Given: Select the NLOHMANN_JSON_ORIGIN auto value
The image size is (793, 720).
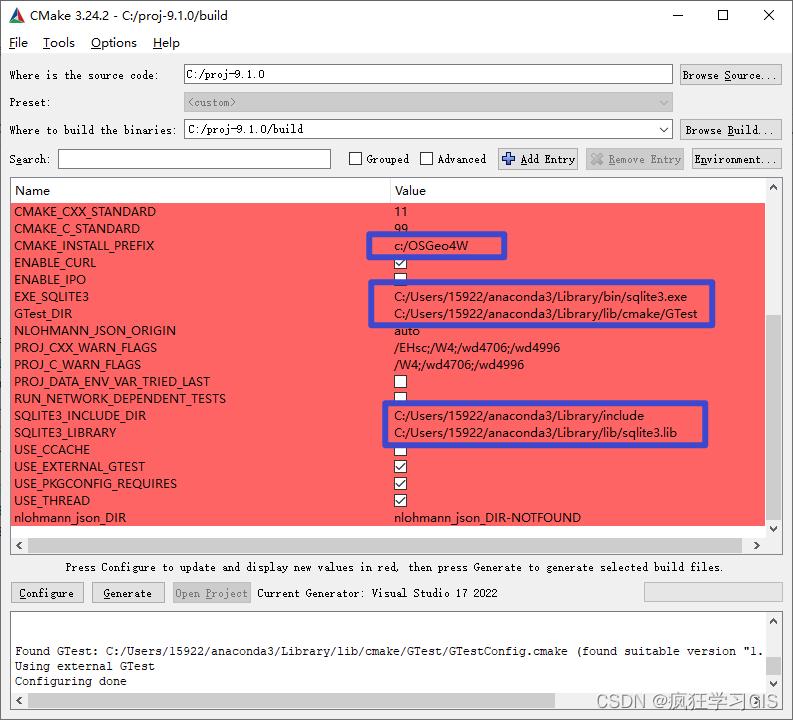Looking at the screenshot, I should pos(407,331).
